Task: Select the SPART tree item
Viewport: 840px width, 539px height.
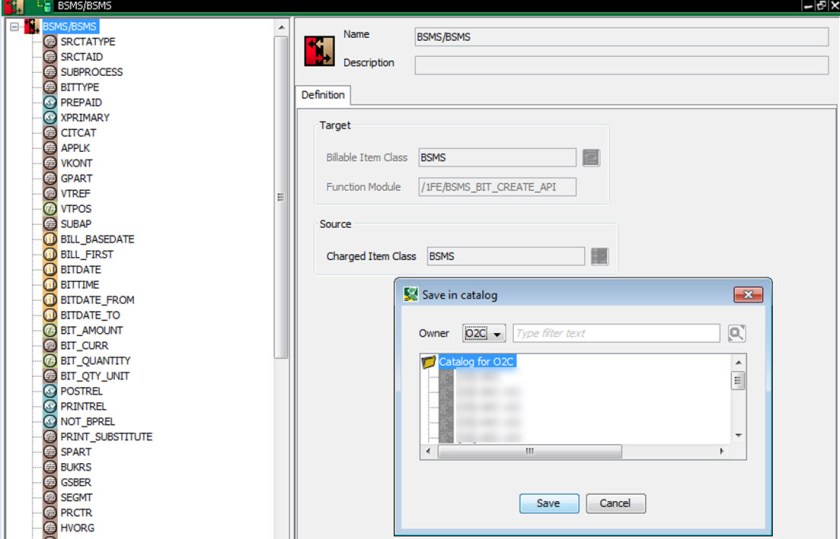Action: pyautogui.click(x=76, y=452)
